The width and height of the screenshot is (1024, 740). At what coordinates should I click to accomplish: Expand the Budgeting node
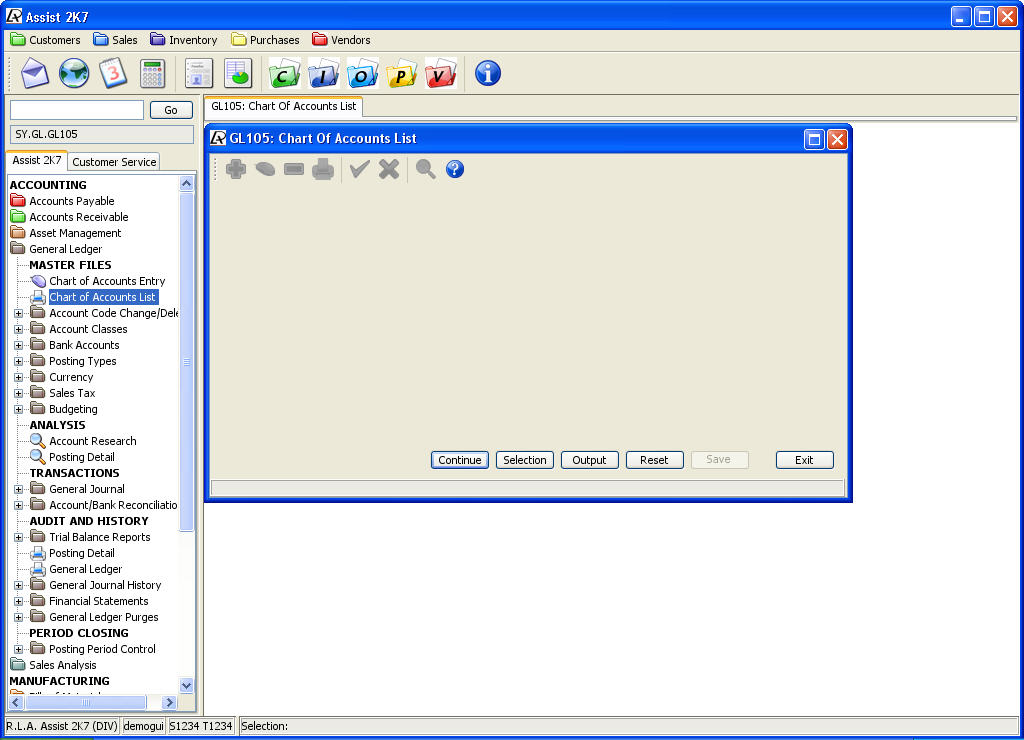point(18,410)
